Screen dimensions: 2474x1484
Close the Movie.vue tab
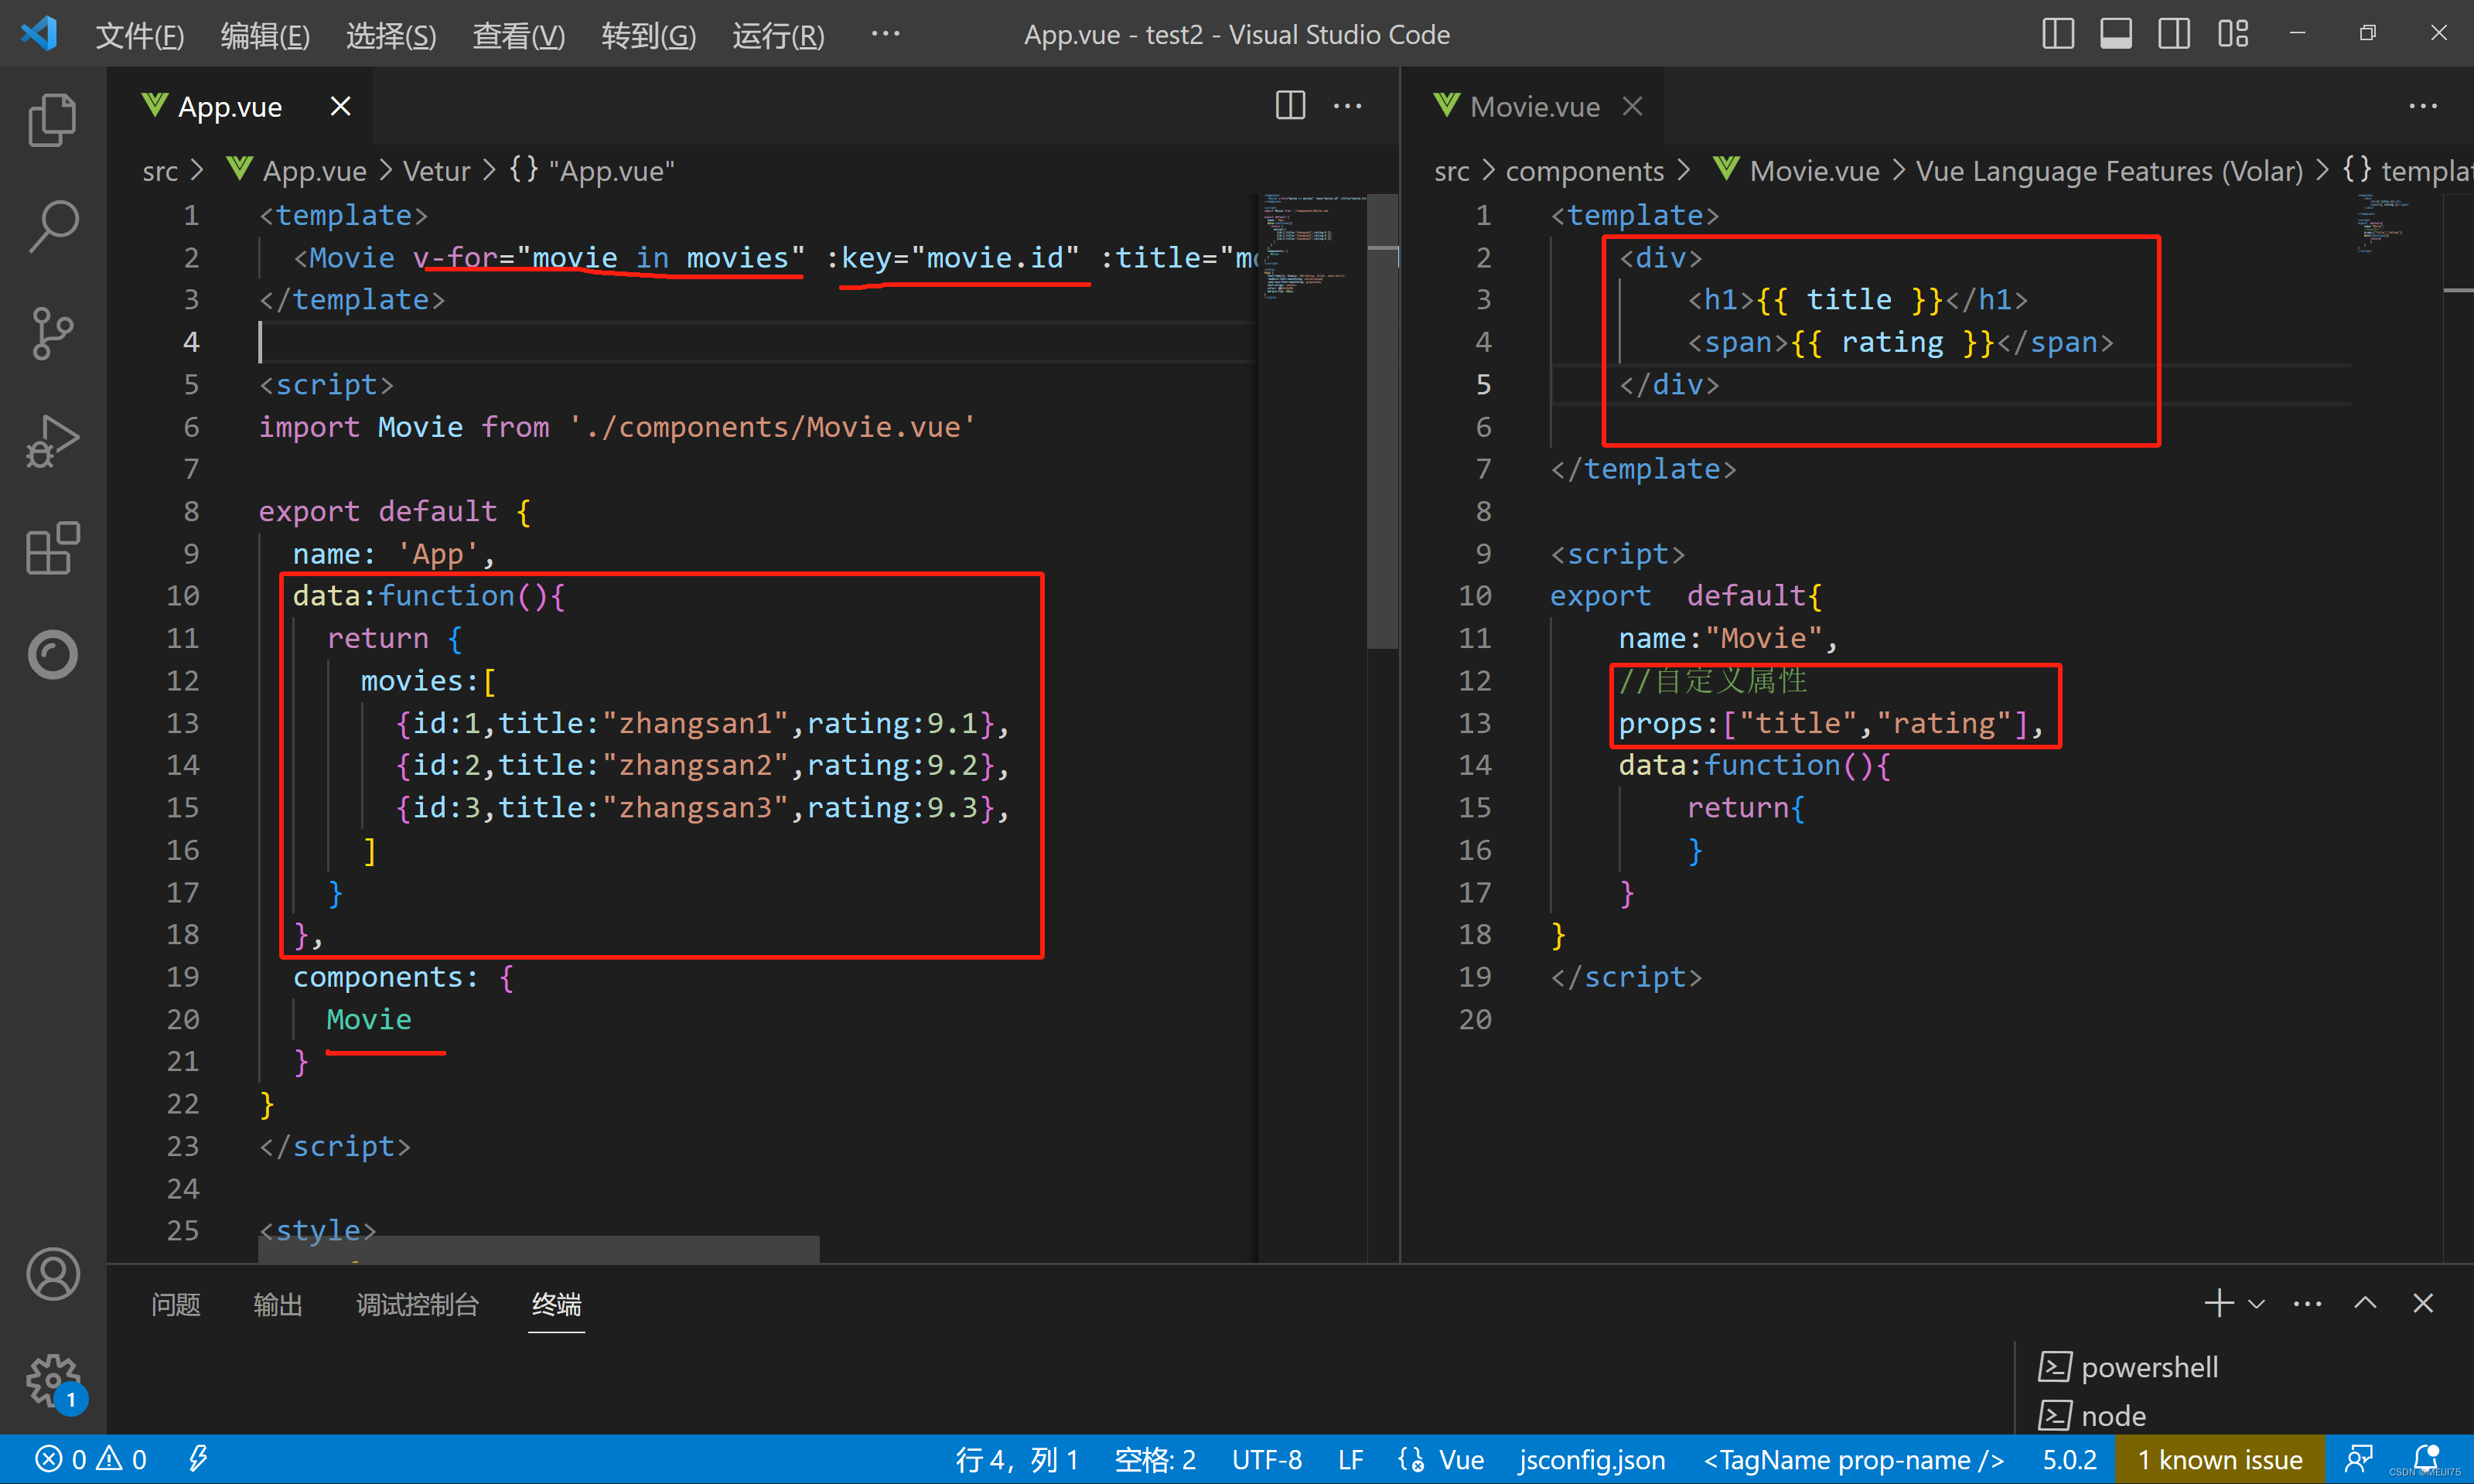(x=1632, y=106)
